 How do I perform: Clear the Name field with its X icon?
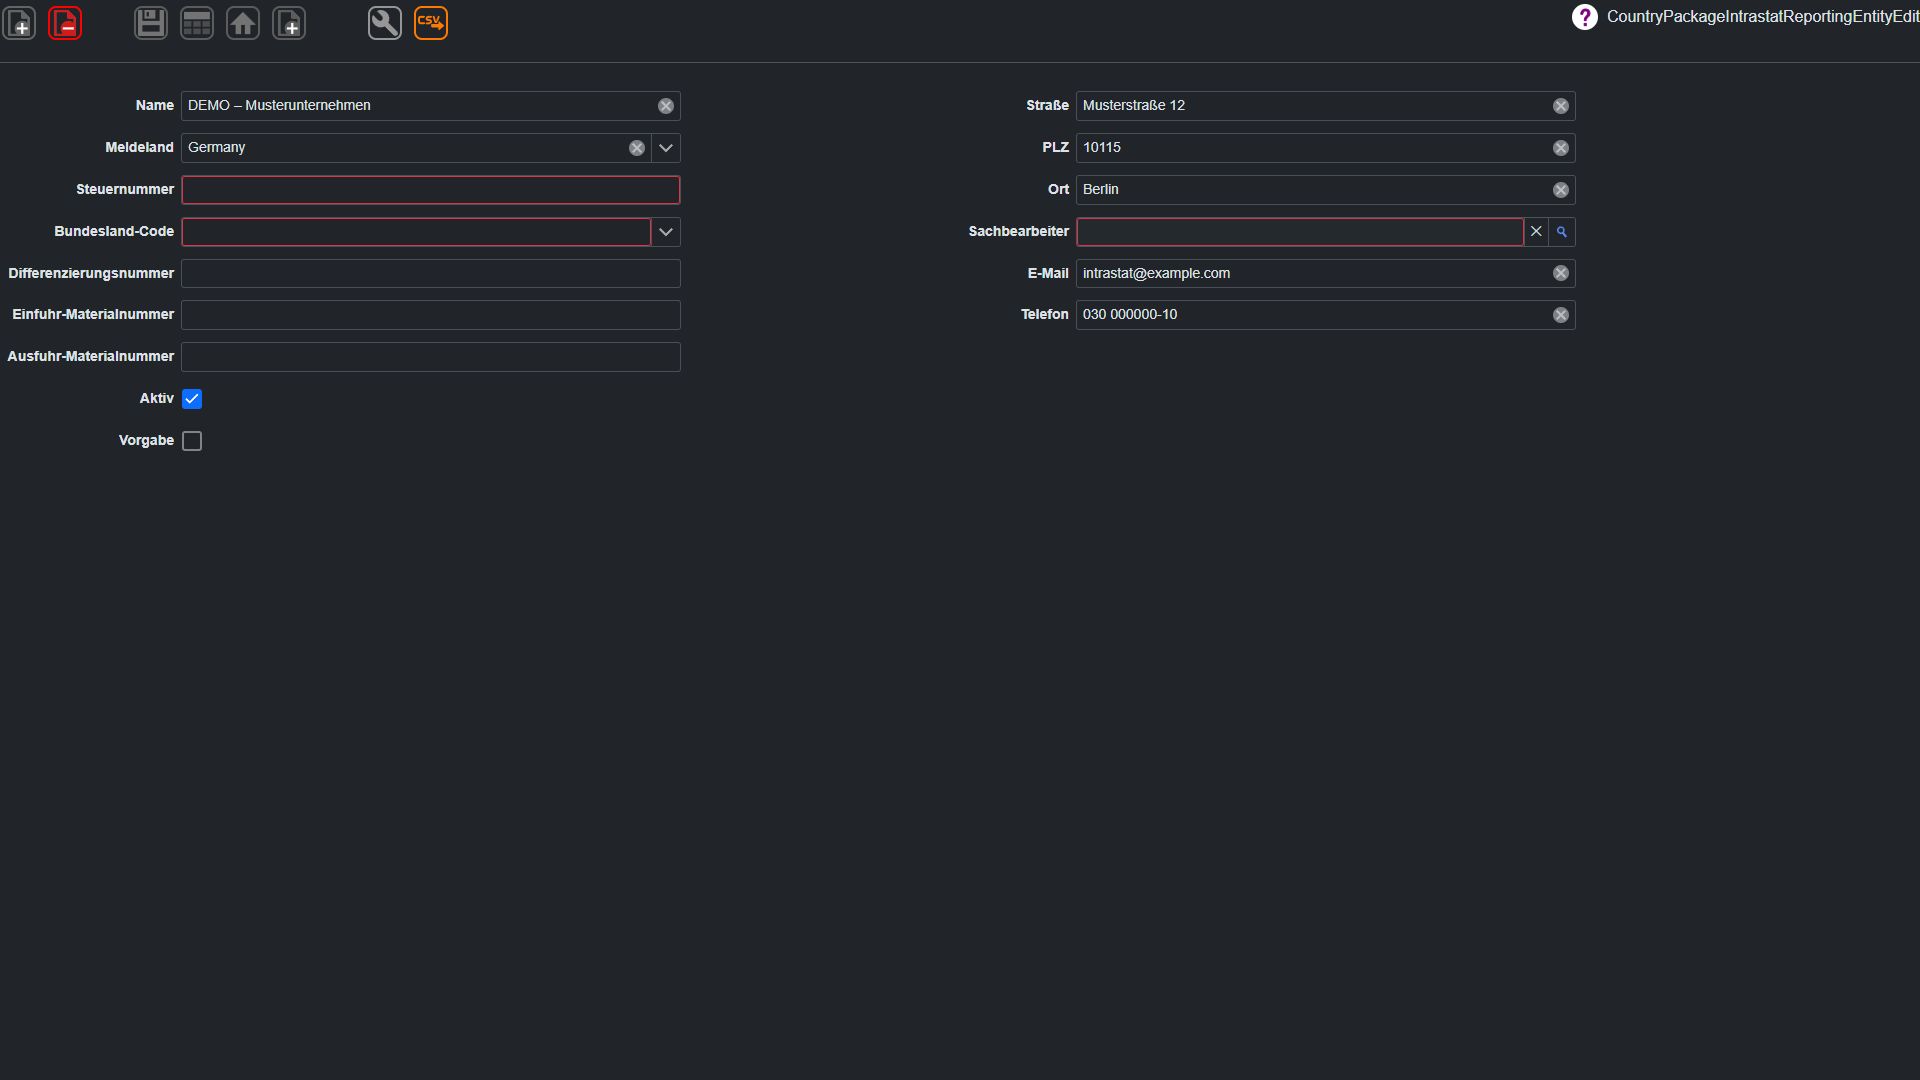[666, 106]
